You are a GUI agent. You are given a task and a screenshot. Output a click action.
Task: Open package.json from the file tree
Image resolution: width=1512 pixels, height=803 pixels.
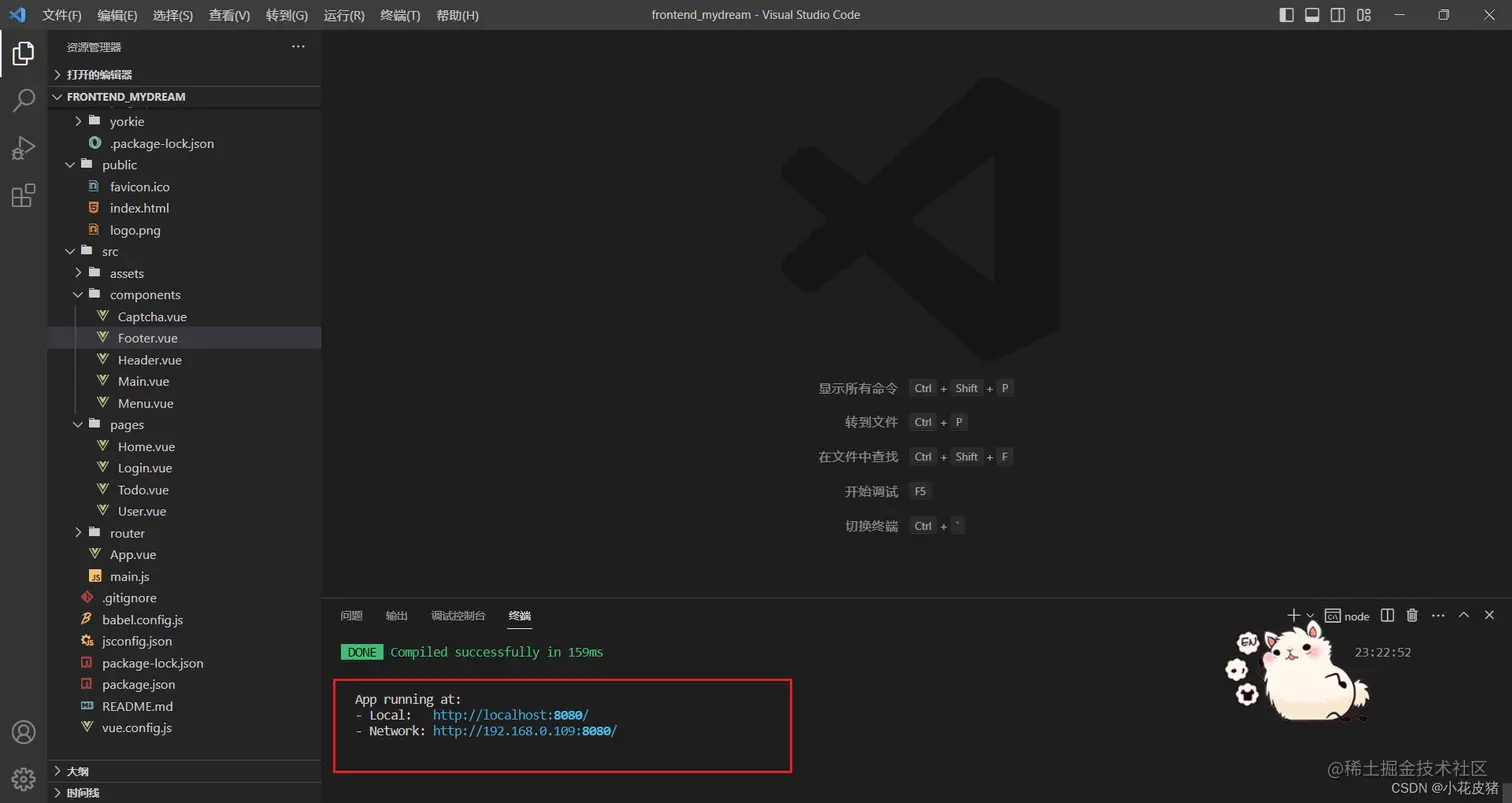185,685
